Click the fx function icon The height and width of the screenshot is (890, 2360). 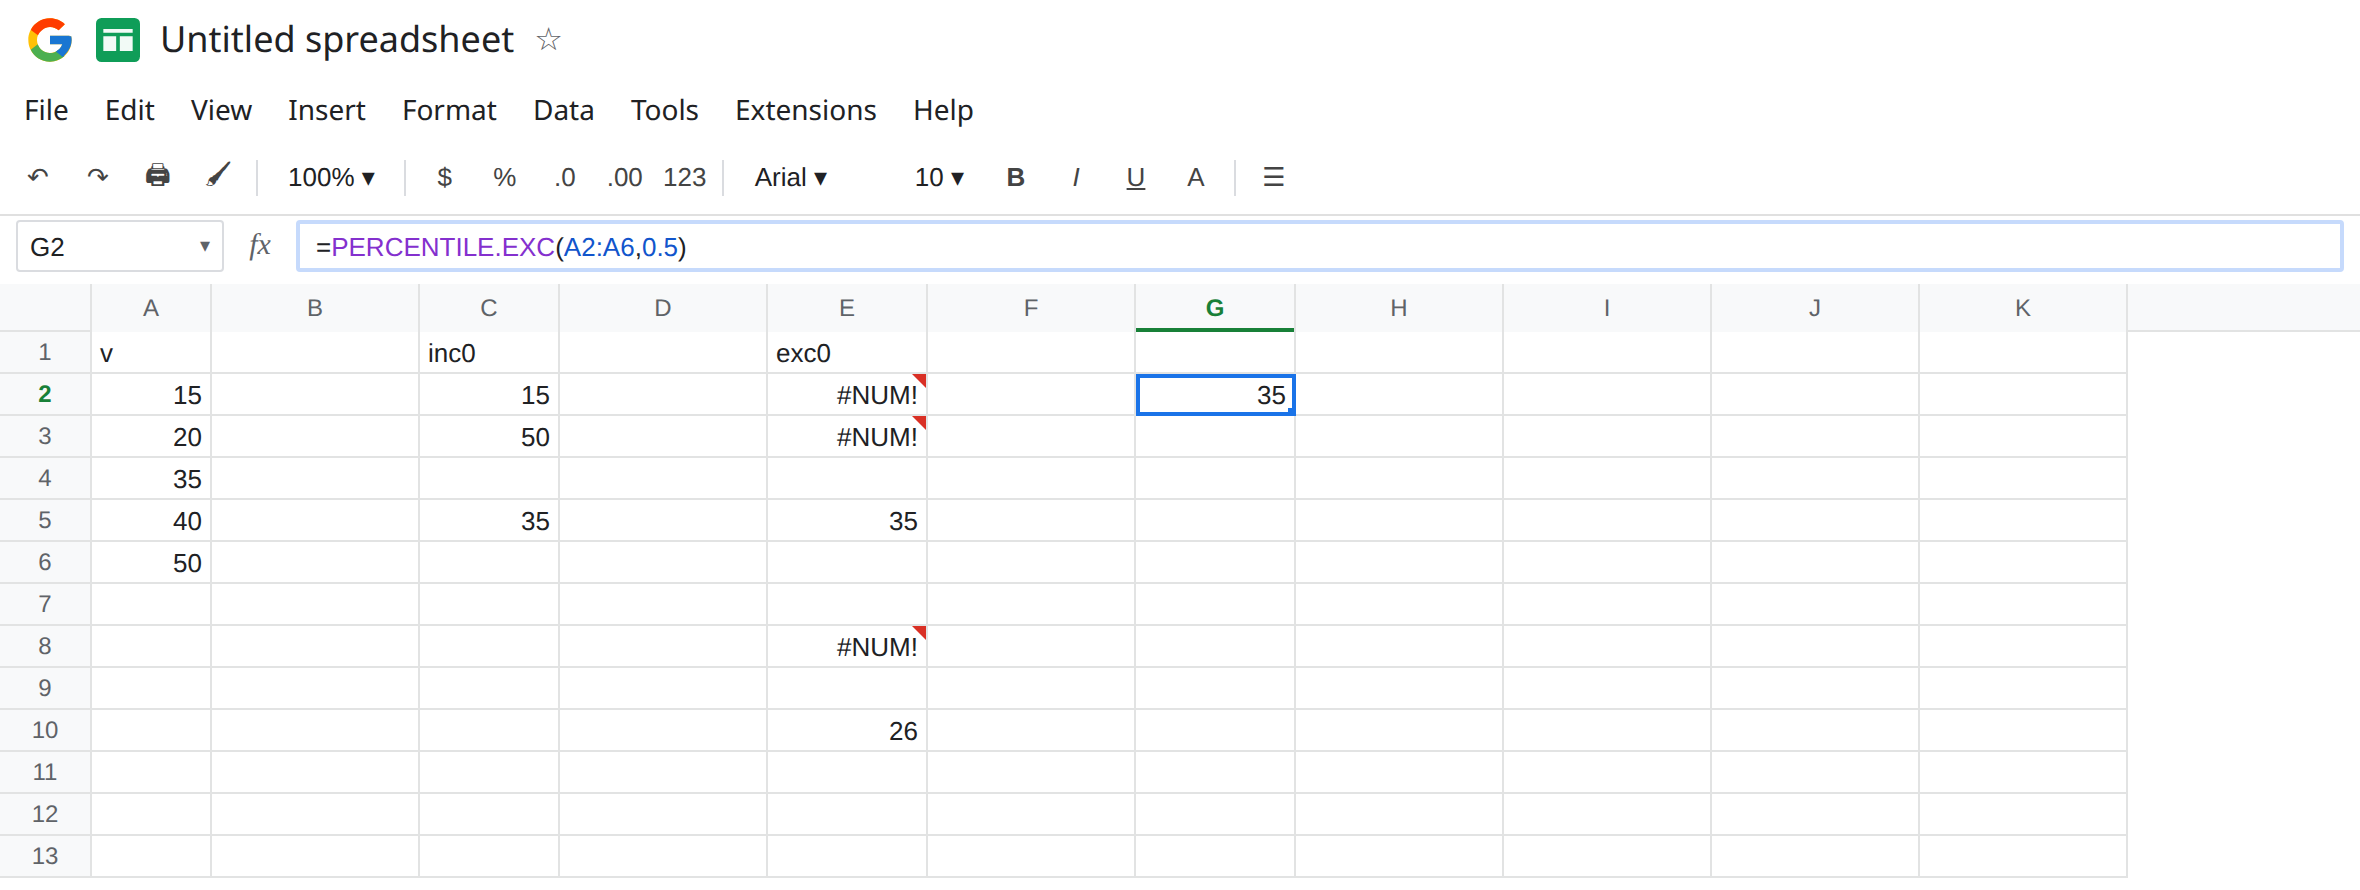260,246
